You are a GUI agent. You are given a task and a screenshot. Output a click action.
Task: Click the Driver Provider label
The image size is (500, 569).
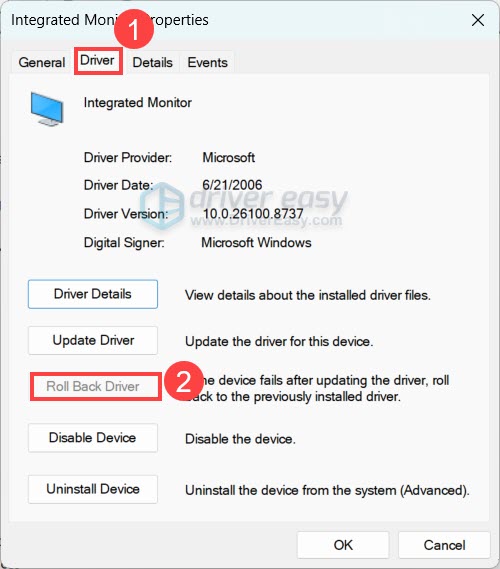[128, 157]
